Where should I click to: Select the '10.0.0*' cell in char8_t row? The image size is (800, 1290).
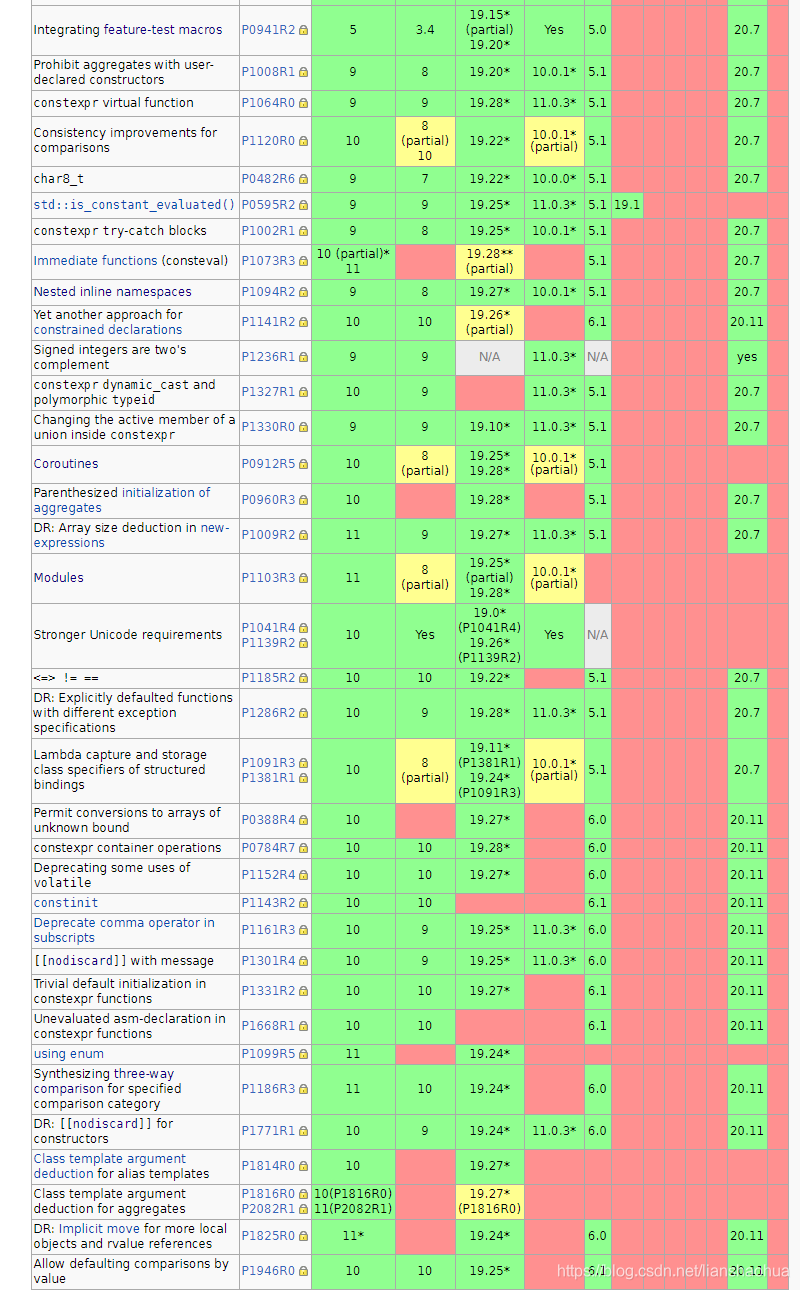click(554, 179)
